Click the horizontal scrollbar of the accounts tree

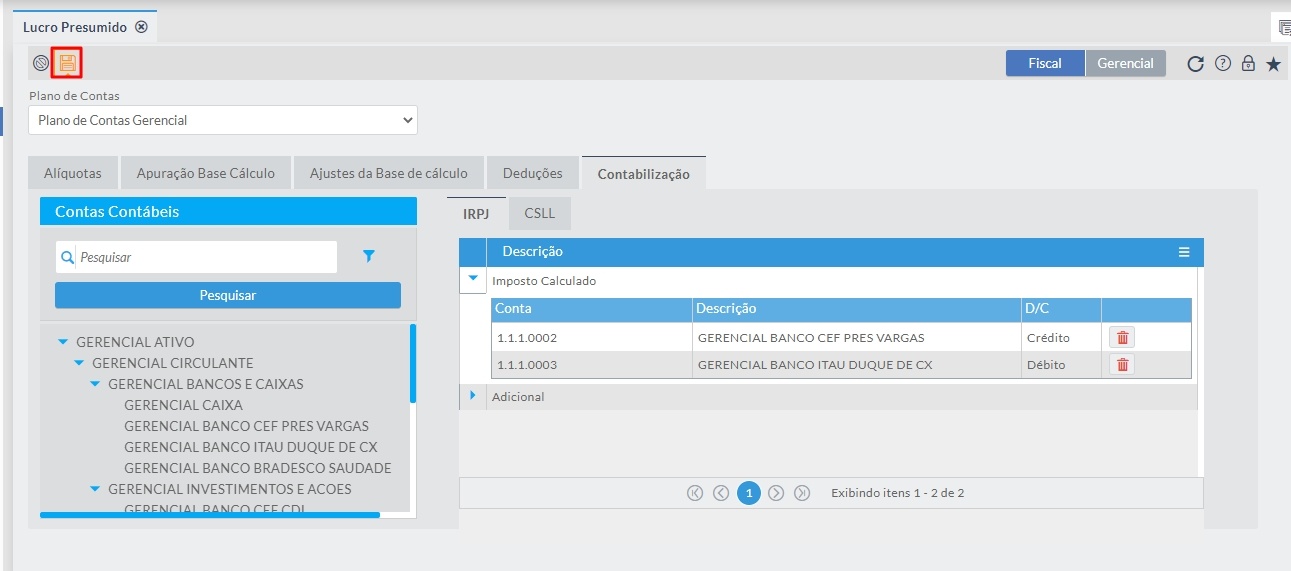[x=210, y=515]
